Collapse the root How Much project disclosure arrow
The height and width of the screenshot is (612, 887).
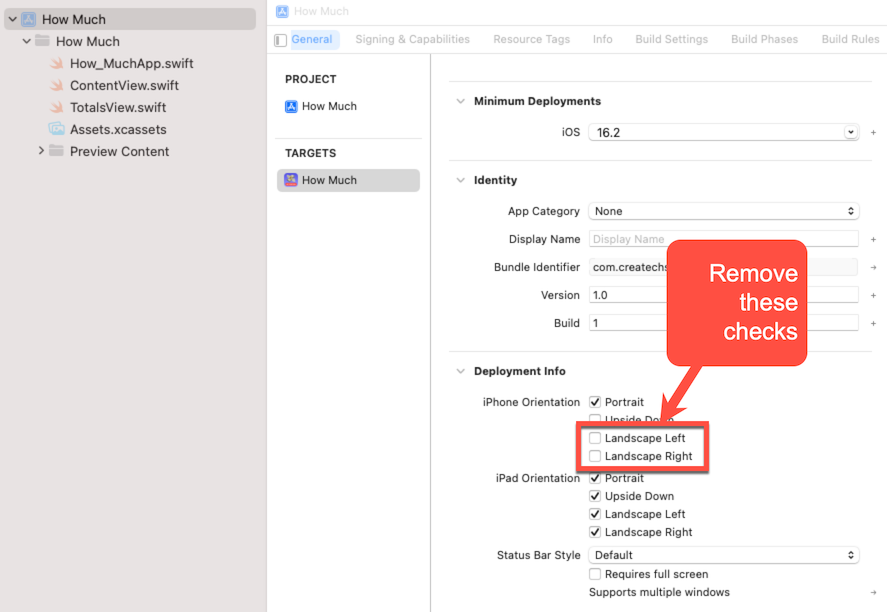[12, 19]
